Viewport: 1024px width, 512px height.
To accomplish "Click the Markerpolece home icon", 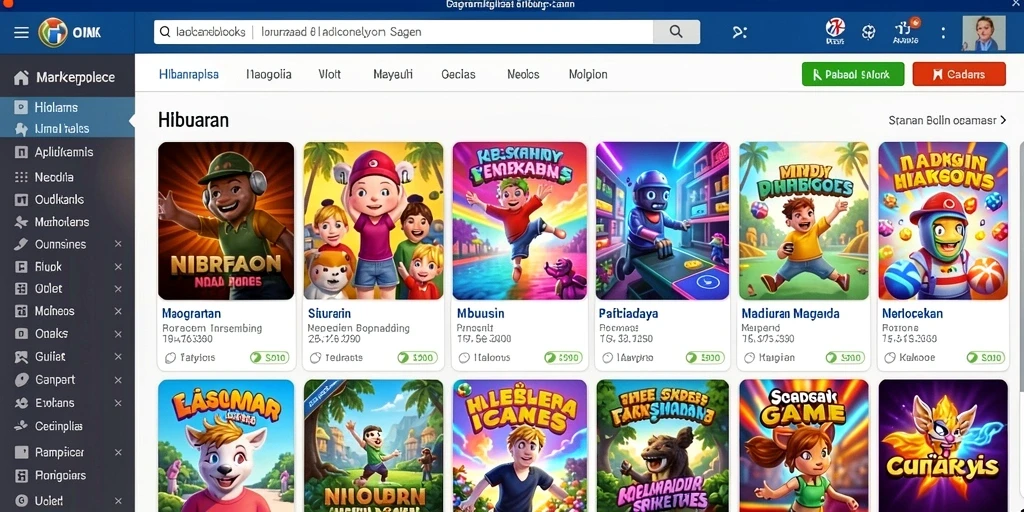I will tap(22, 78).
